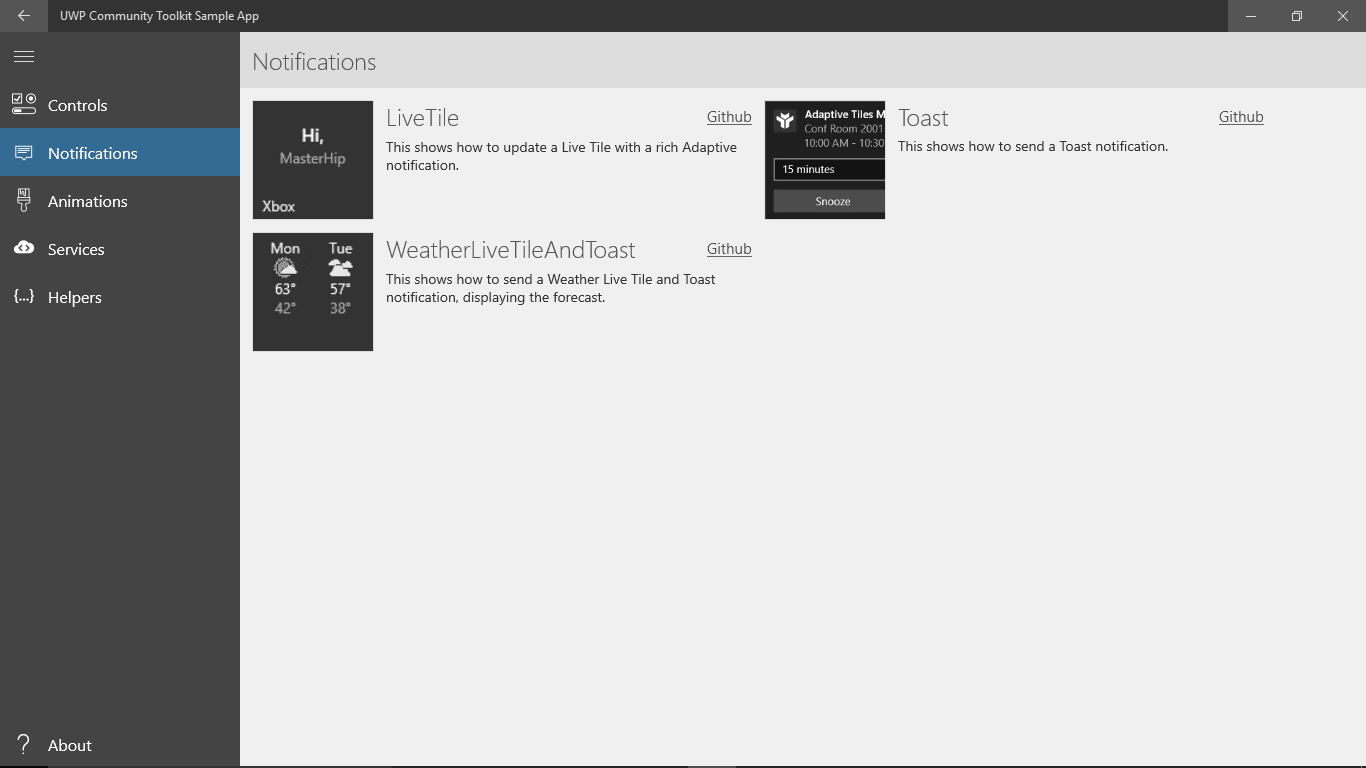This screenshot has height=768, width=1366.
Task: Go to the Helpers section
Action: pos(74,297)
